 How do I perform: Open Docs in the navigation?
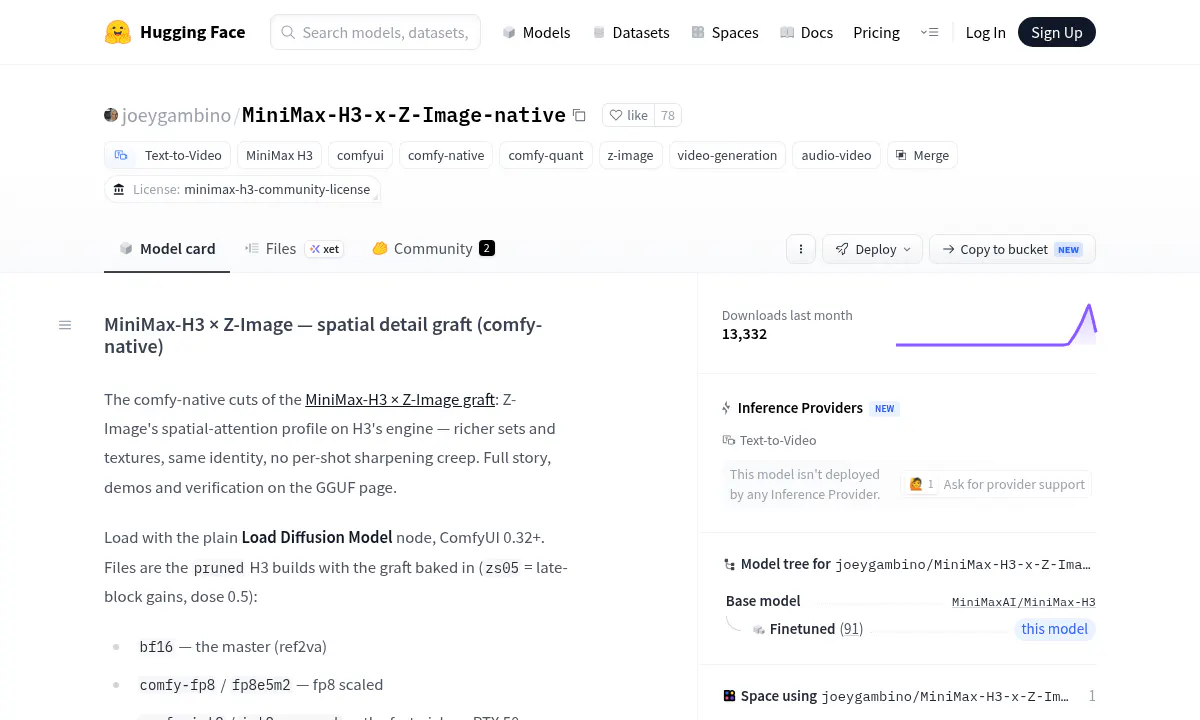tap(806, 32)
